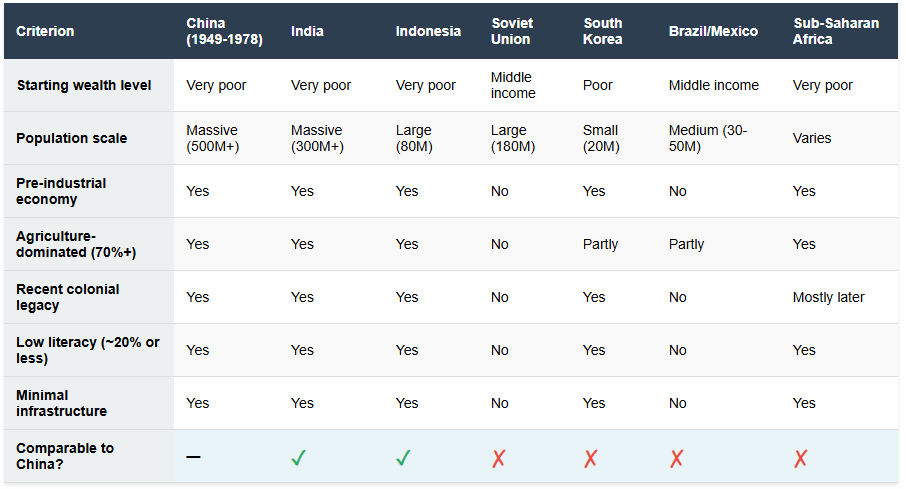Click the Comparable to China? row label

[x=65, y=456]
